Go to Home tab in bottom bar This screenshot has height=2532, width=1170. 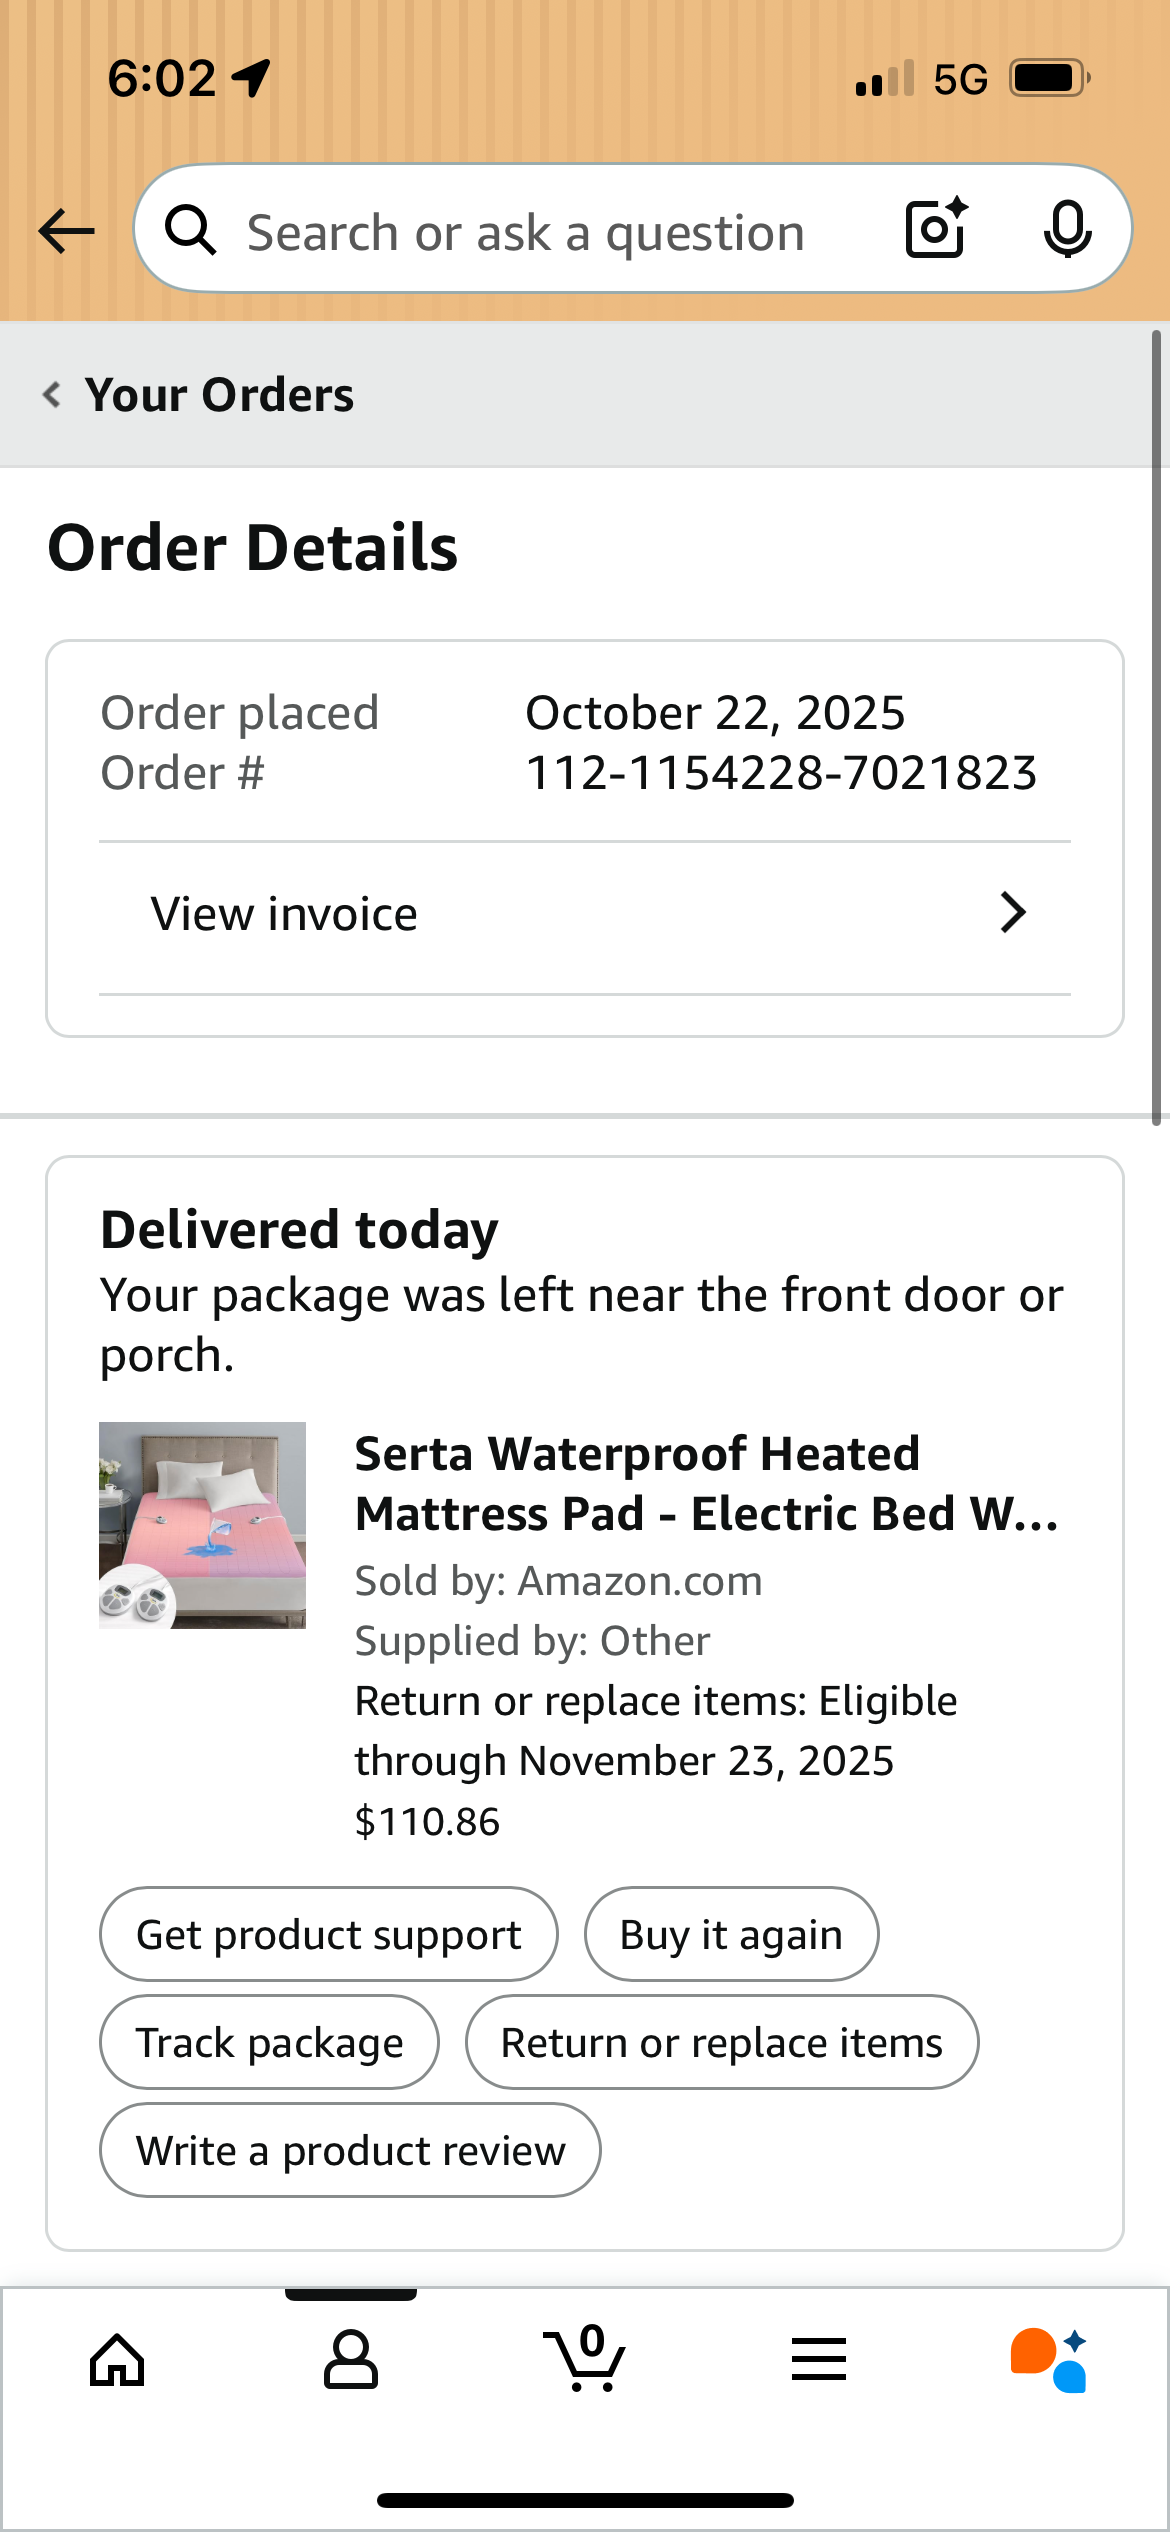pyautogui.click(x=117, y=2360)
